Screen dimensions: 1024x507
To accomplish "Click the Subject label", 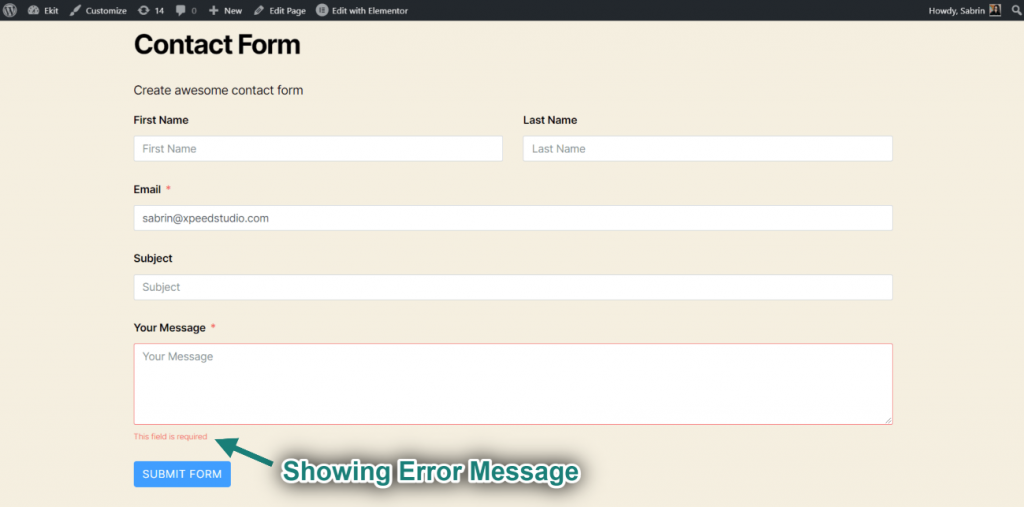I will tap(153, 259).
